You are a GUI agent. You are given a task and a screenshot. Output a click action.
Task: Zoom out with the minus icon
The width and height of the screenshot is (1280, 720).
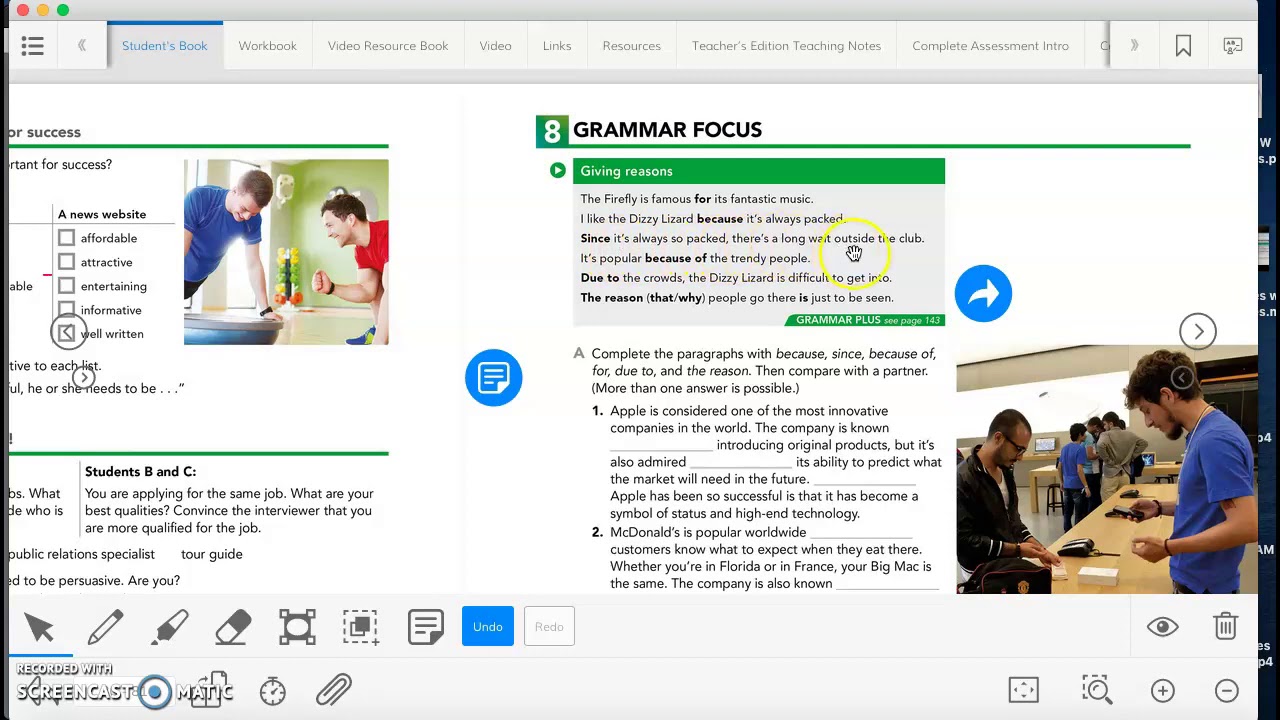(x=1227, y=690)
